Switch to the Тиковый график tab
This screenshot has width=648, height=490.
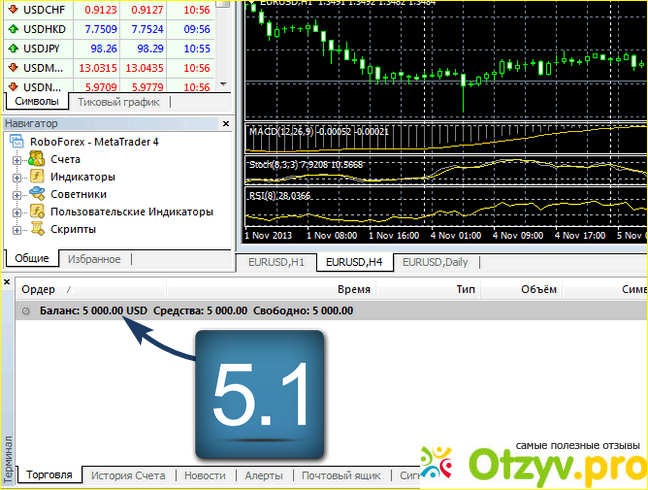click(x=116, y=102)
